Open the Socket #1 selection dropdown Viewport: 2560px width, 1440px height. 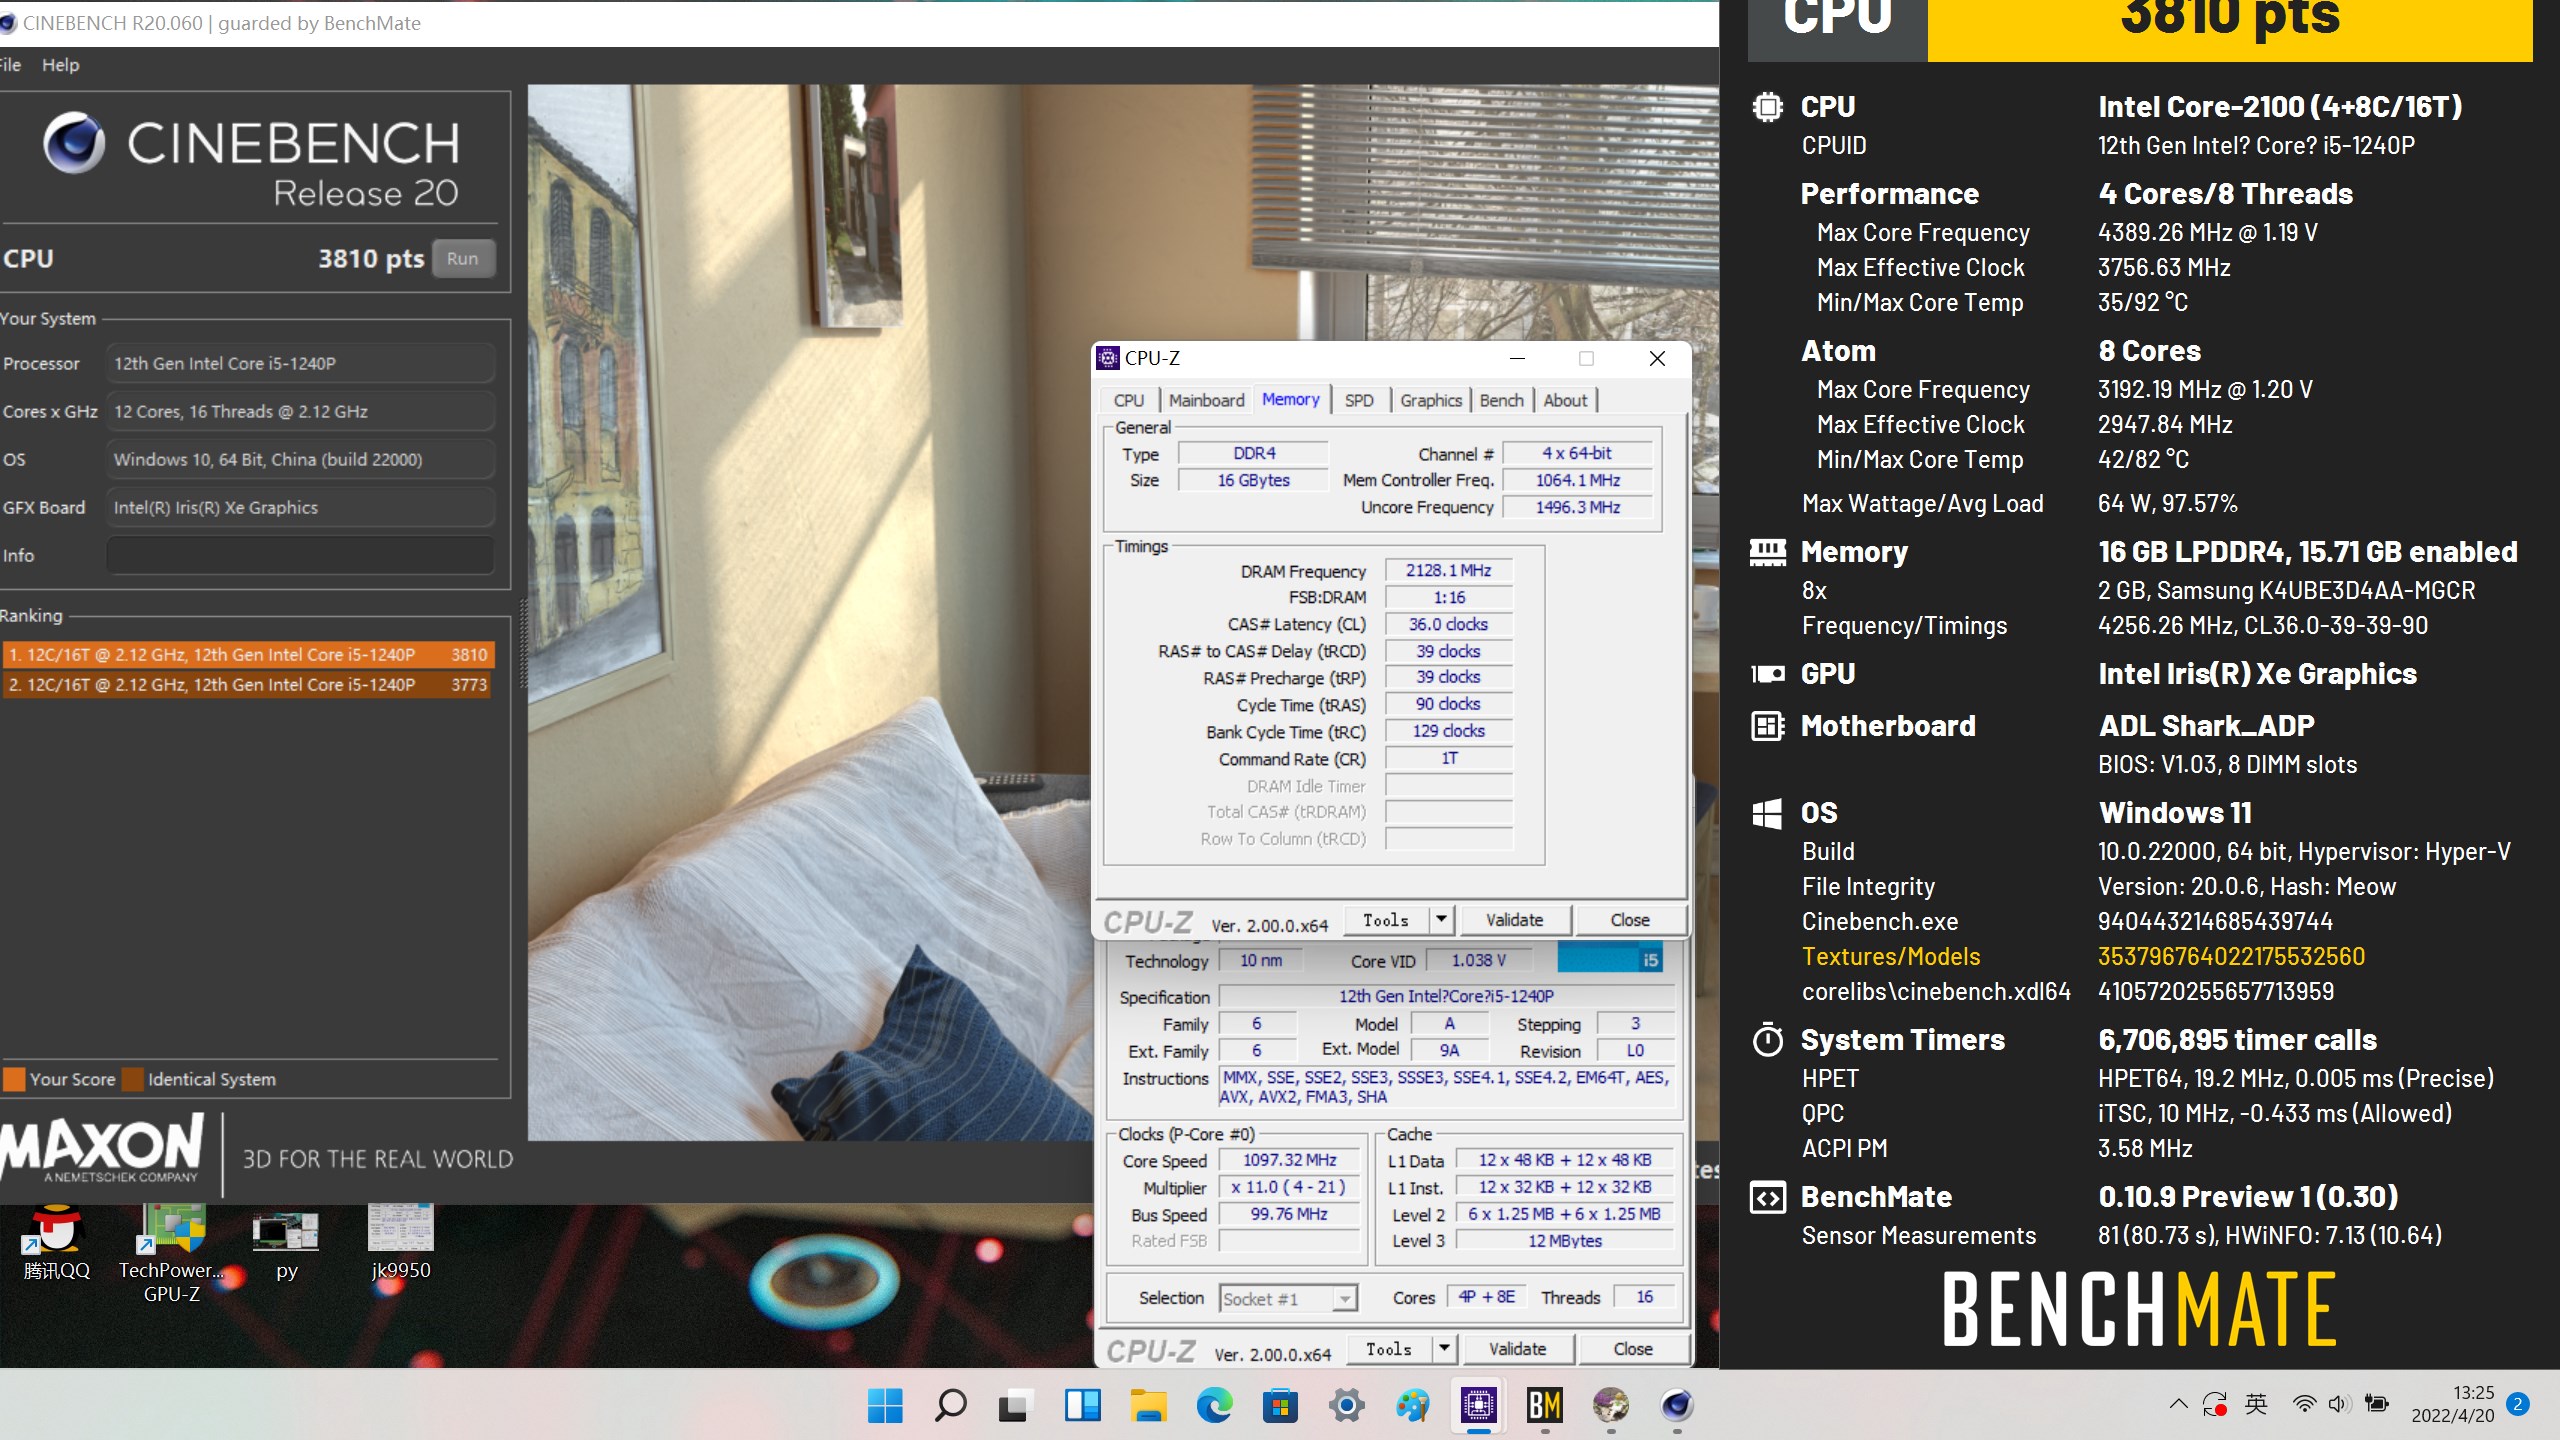pos(1288,1299)
